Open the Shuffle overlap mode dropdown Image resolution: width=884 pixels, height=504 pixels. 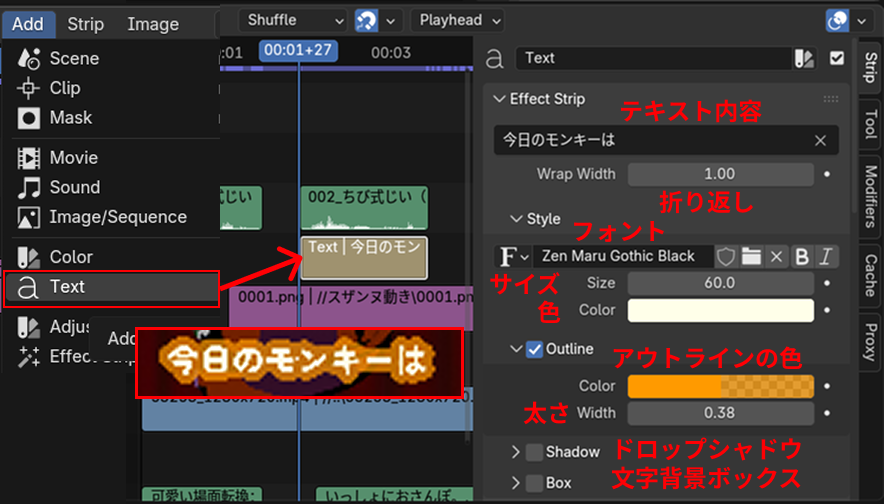click(294, 20)
